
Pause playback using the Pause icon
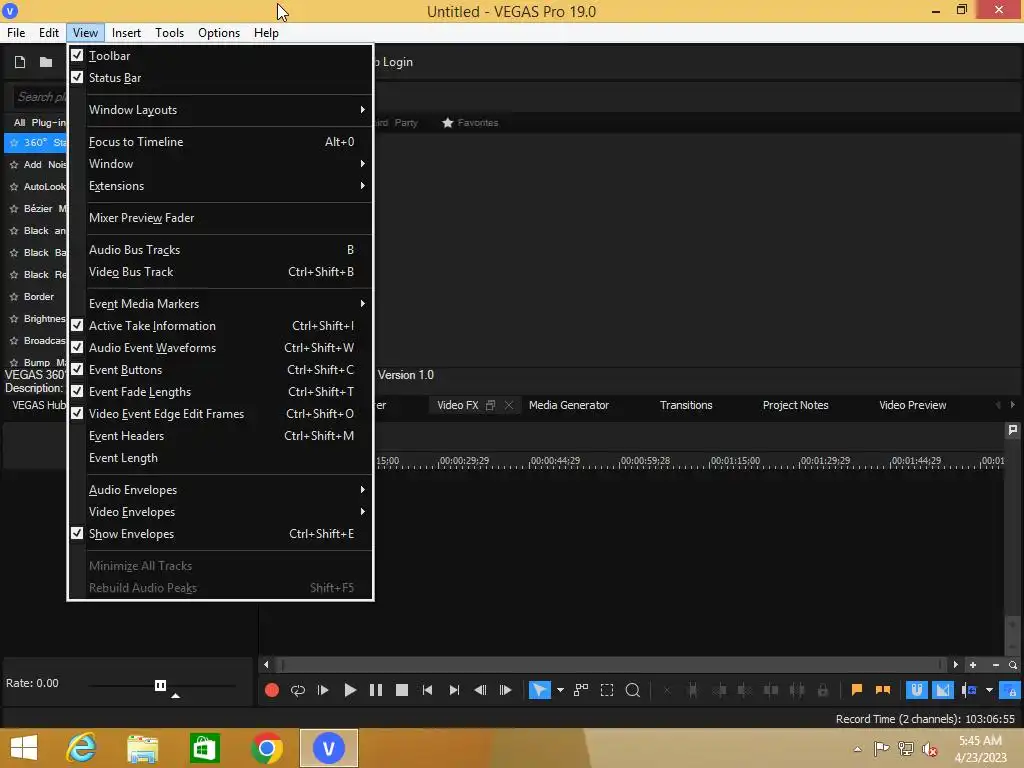(376, 690)
